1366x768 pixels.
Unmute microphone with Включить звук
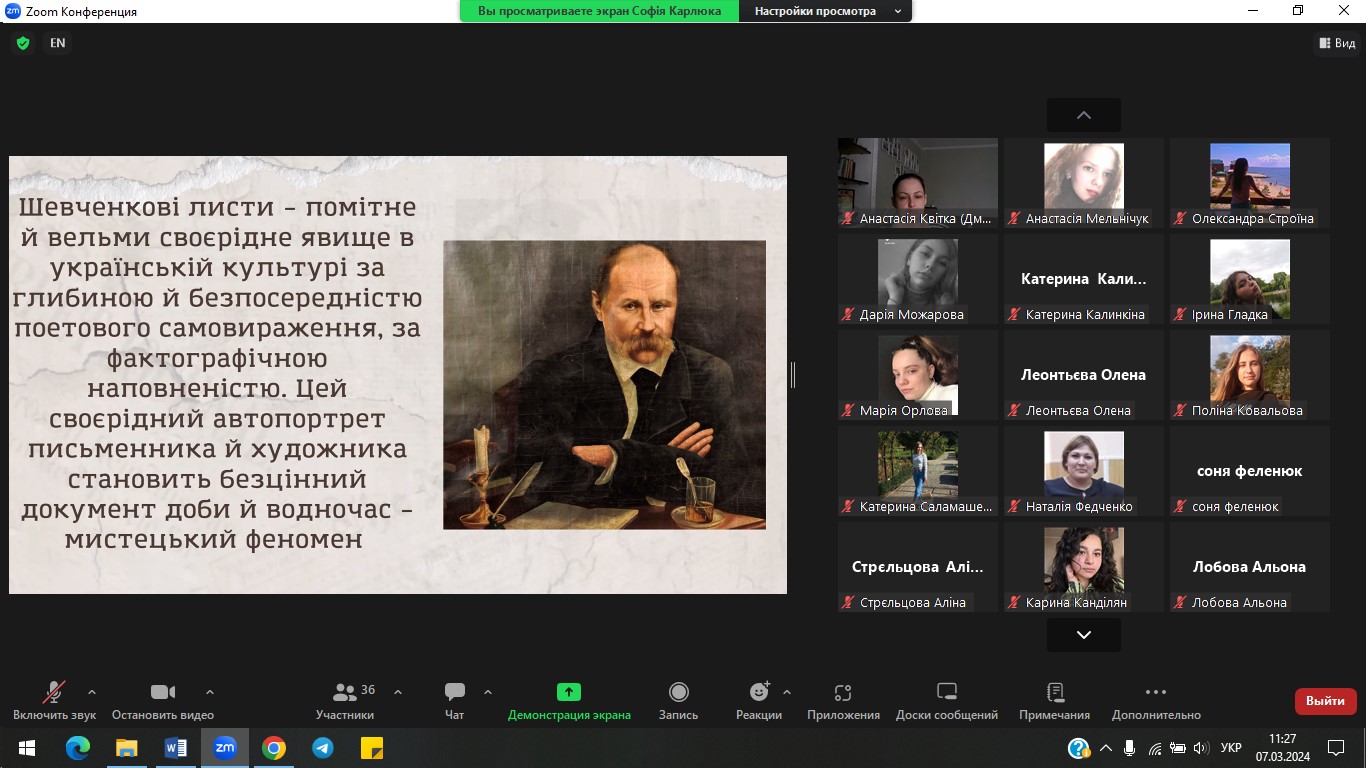54,700
